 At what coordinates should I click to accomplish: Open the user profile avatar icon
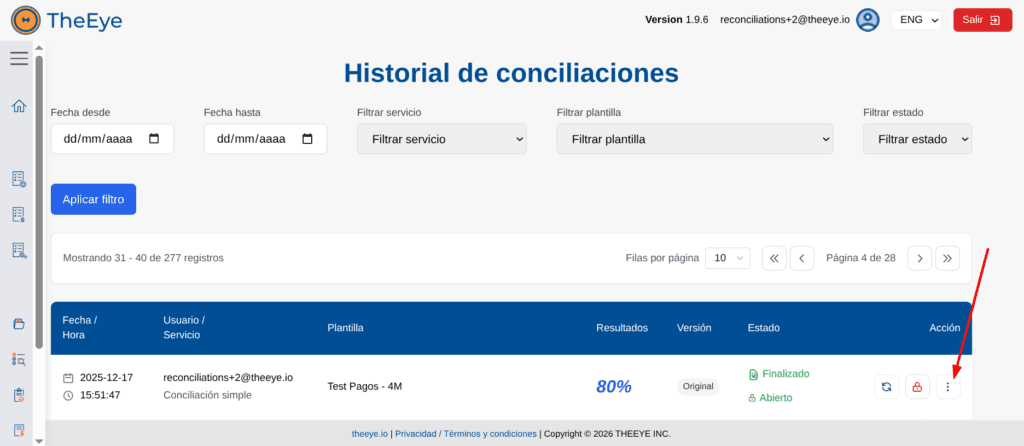point(867,20)
